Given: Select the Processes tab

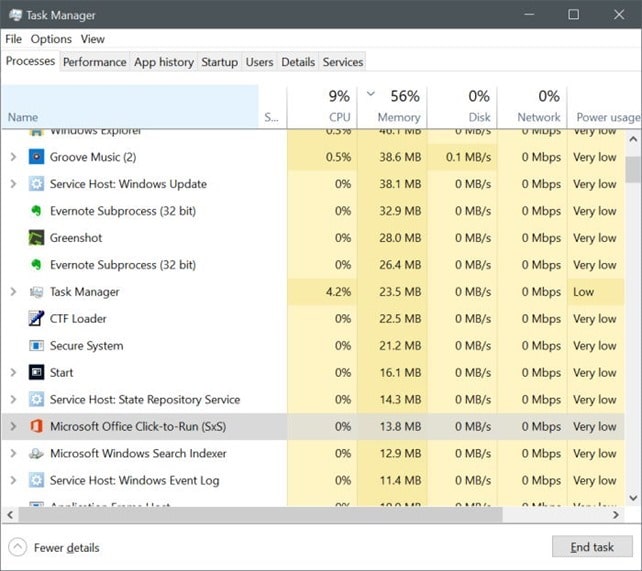Looking at the screenshot, I should [x=30, y=61].
